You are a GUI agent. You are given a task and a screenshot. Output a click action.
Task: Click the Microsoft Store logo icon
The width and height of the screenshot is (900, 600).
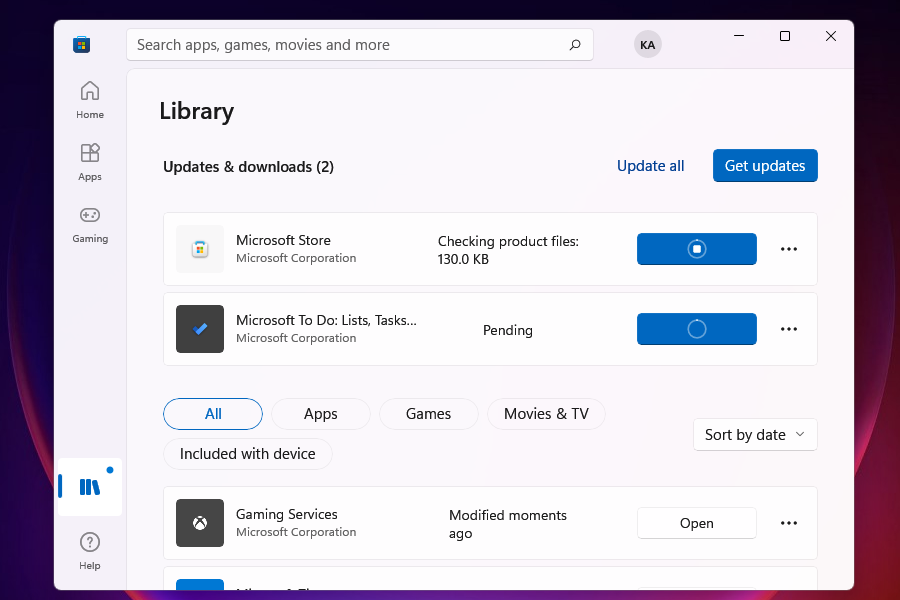[x=82, y=45]
